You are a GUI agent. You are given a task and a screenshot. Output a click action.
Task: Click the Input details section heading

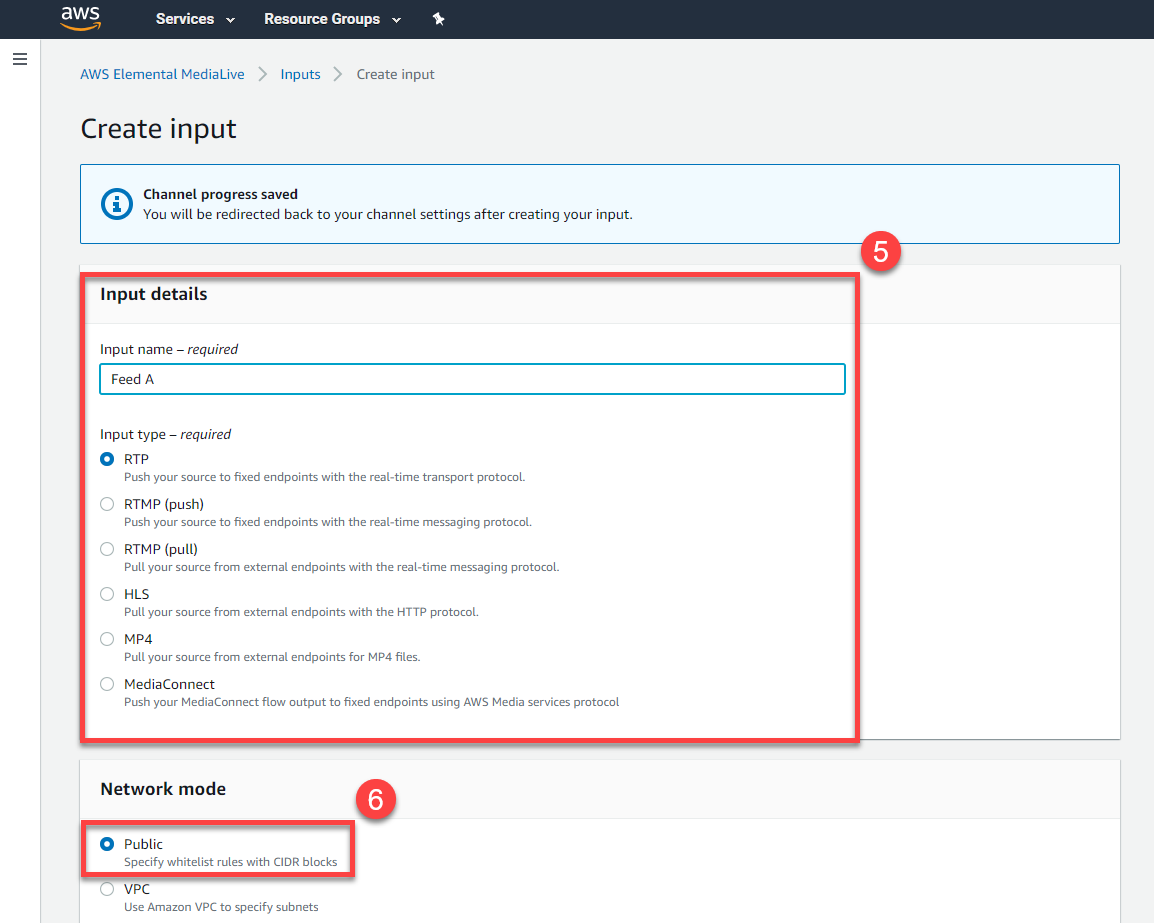coord(154,294)
